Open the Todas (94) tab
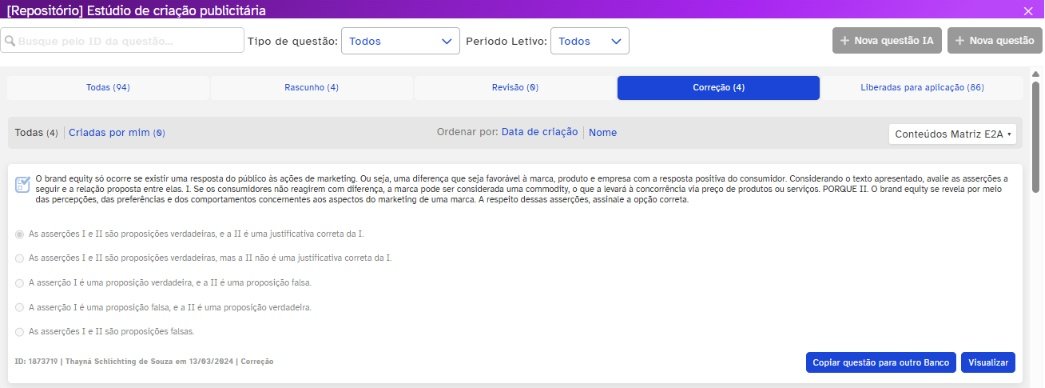The width and height of the screenshot is (1045, 388). tap(108, 88)
